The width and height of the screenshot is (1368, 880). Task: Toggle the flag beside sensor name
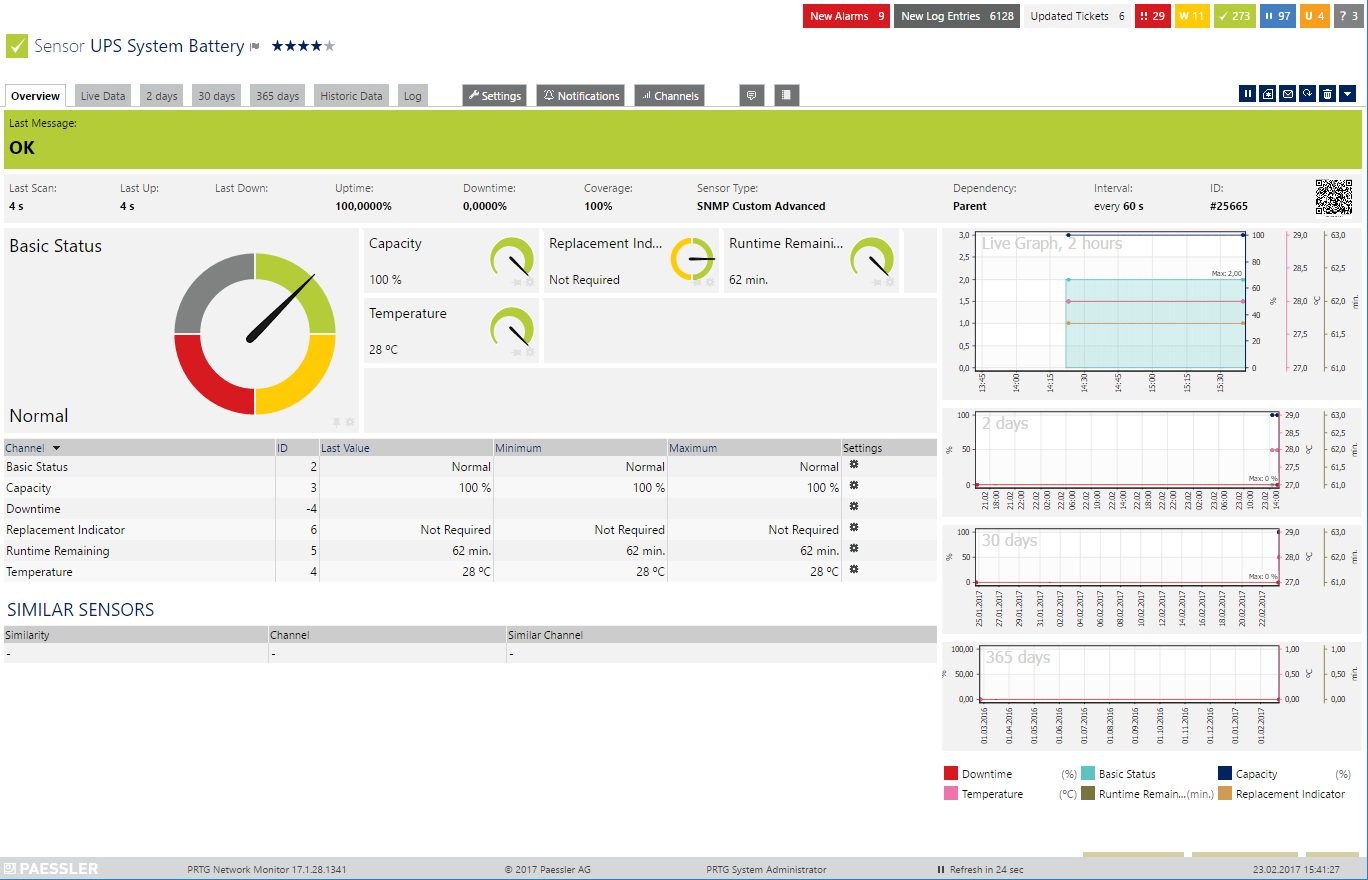(x=254, y=46)
